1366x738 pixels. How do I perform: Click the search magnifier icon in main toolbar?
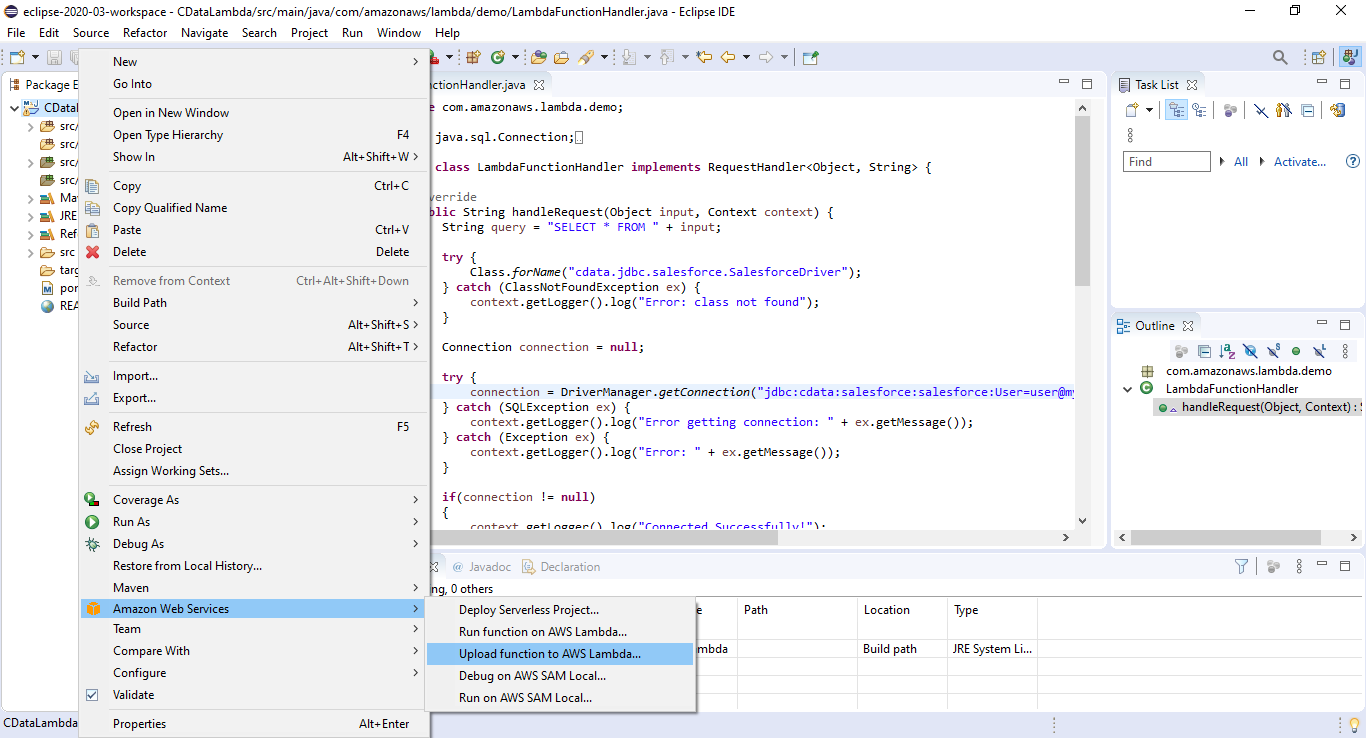(1280, 58)
